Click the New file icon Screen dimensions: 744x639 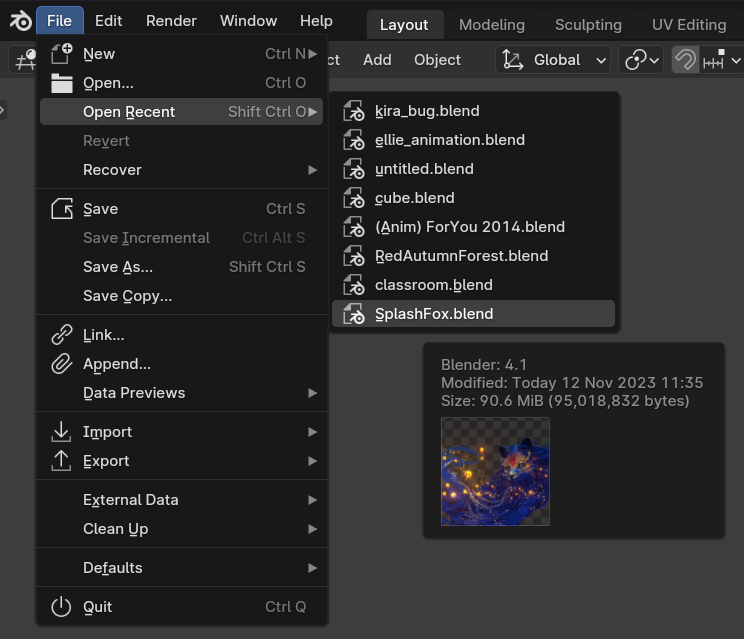[x=62, y=54]
